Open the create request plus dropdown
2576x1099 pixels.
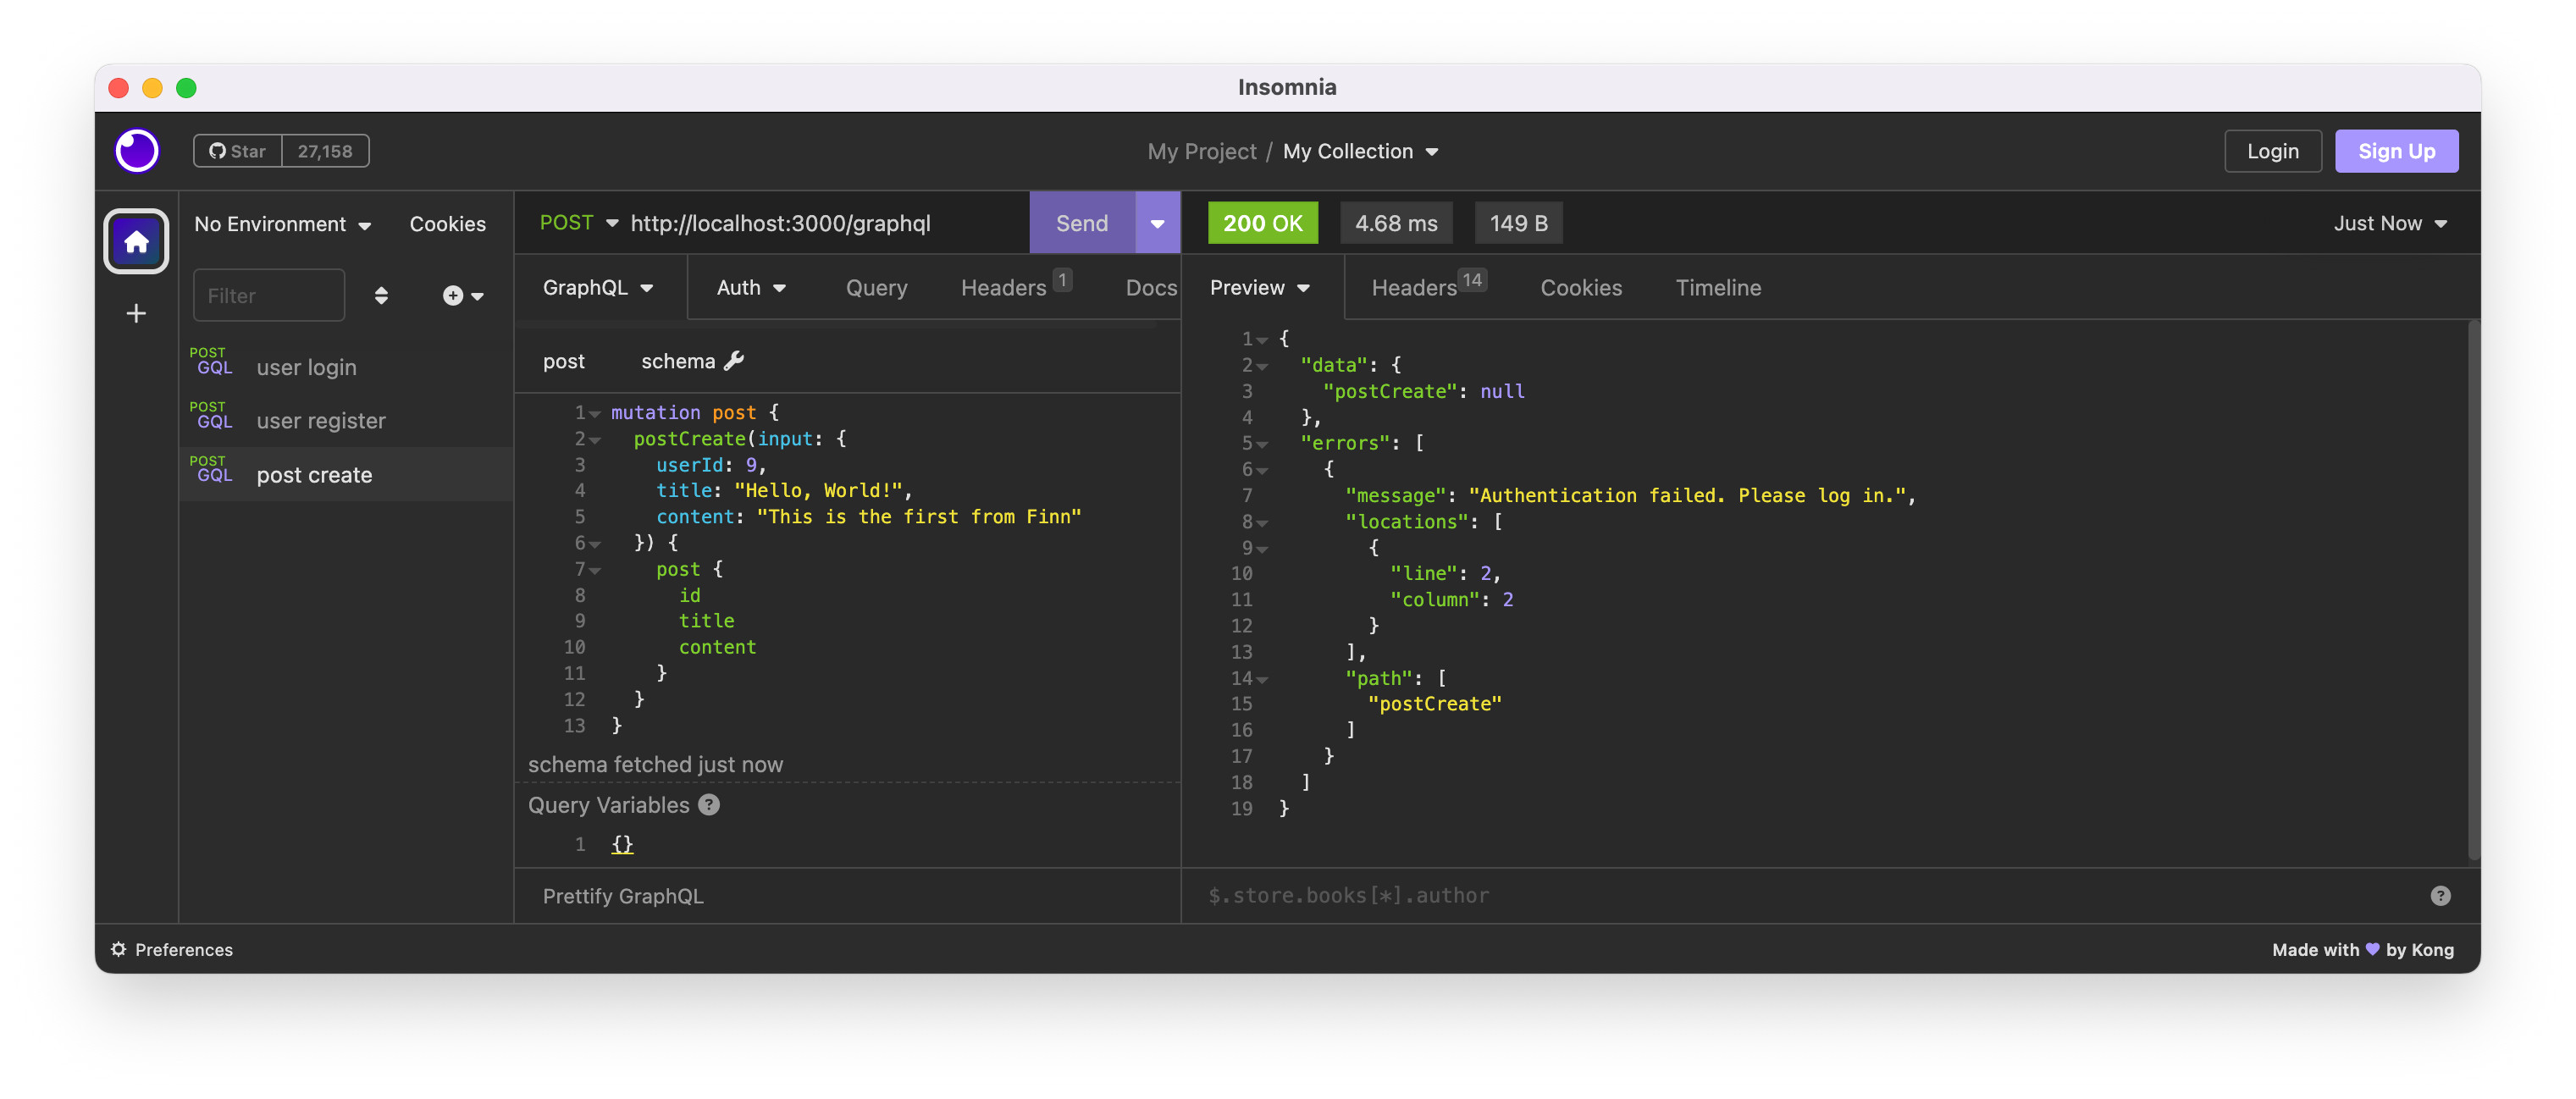pyautogui.click(x=463, y=295)
